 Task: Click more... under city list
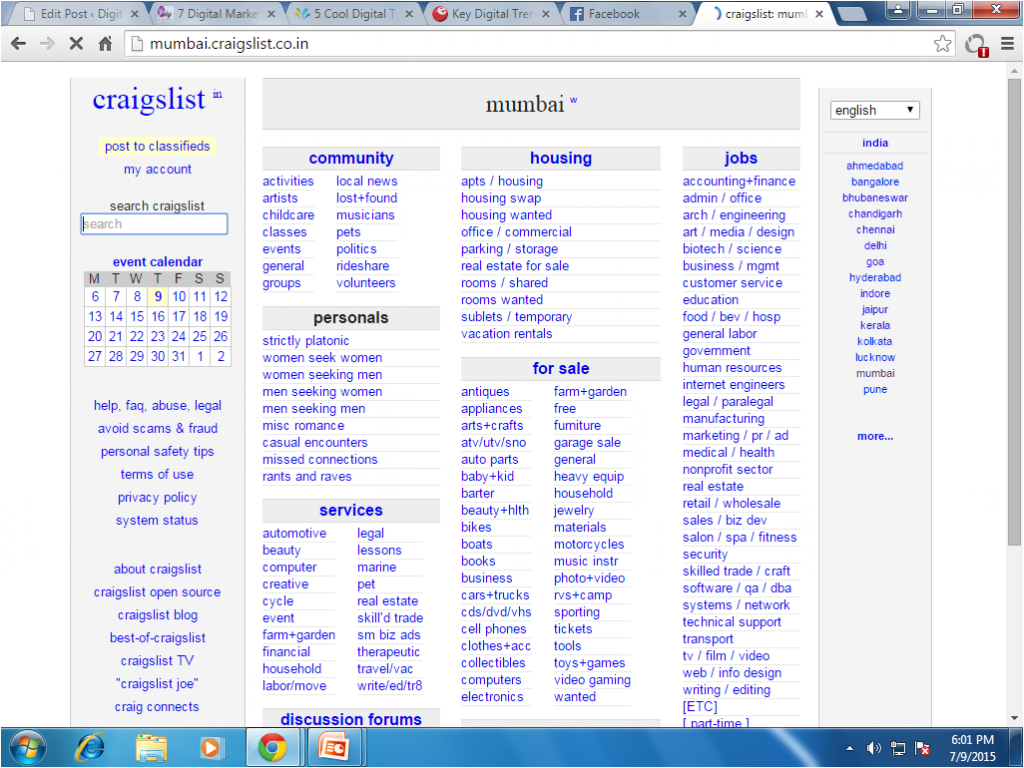pos(874,436)
